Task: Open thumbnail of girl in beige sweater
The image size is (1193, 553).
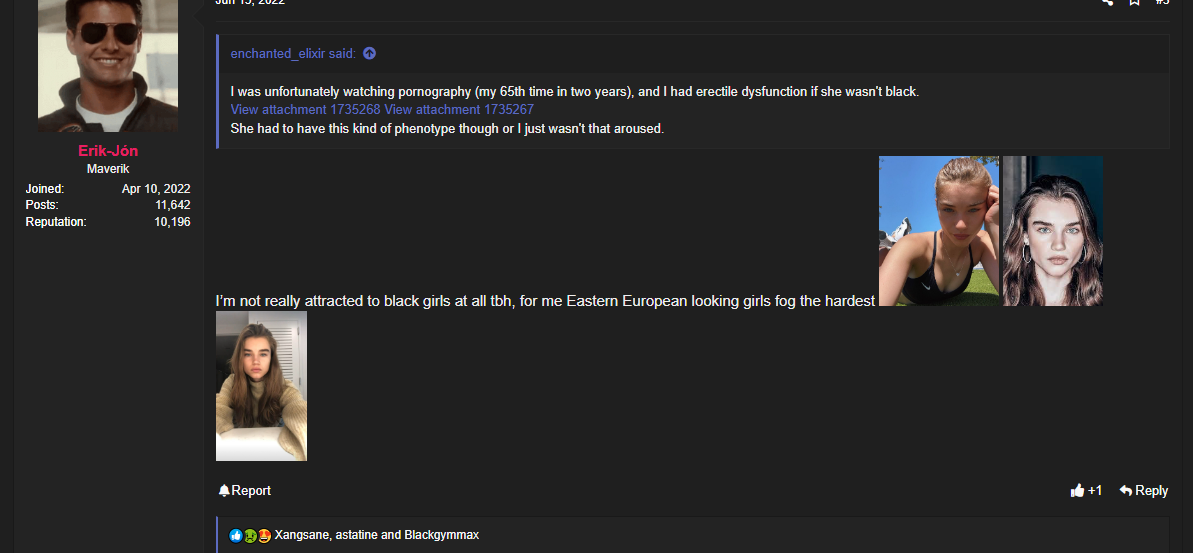Action: point(261,386)
